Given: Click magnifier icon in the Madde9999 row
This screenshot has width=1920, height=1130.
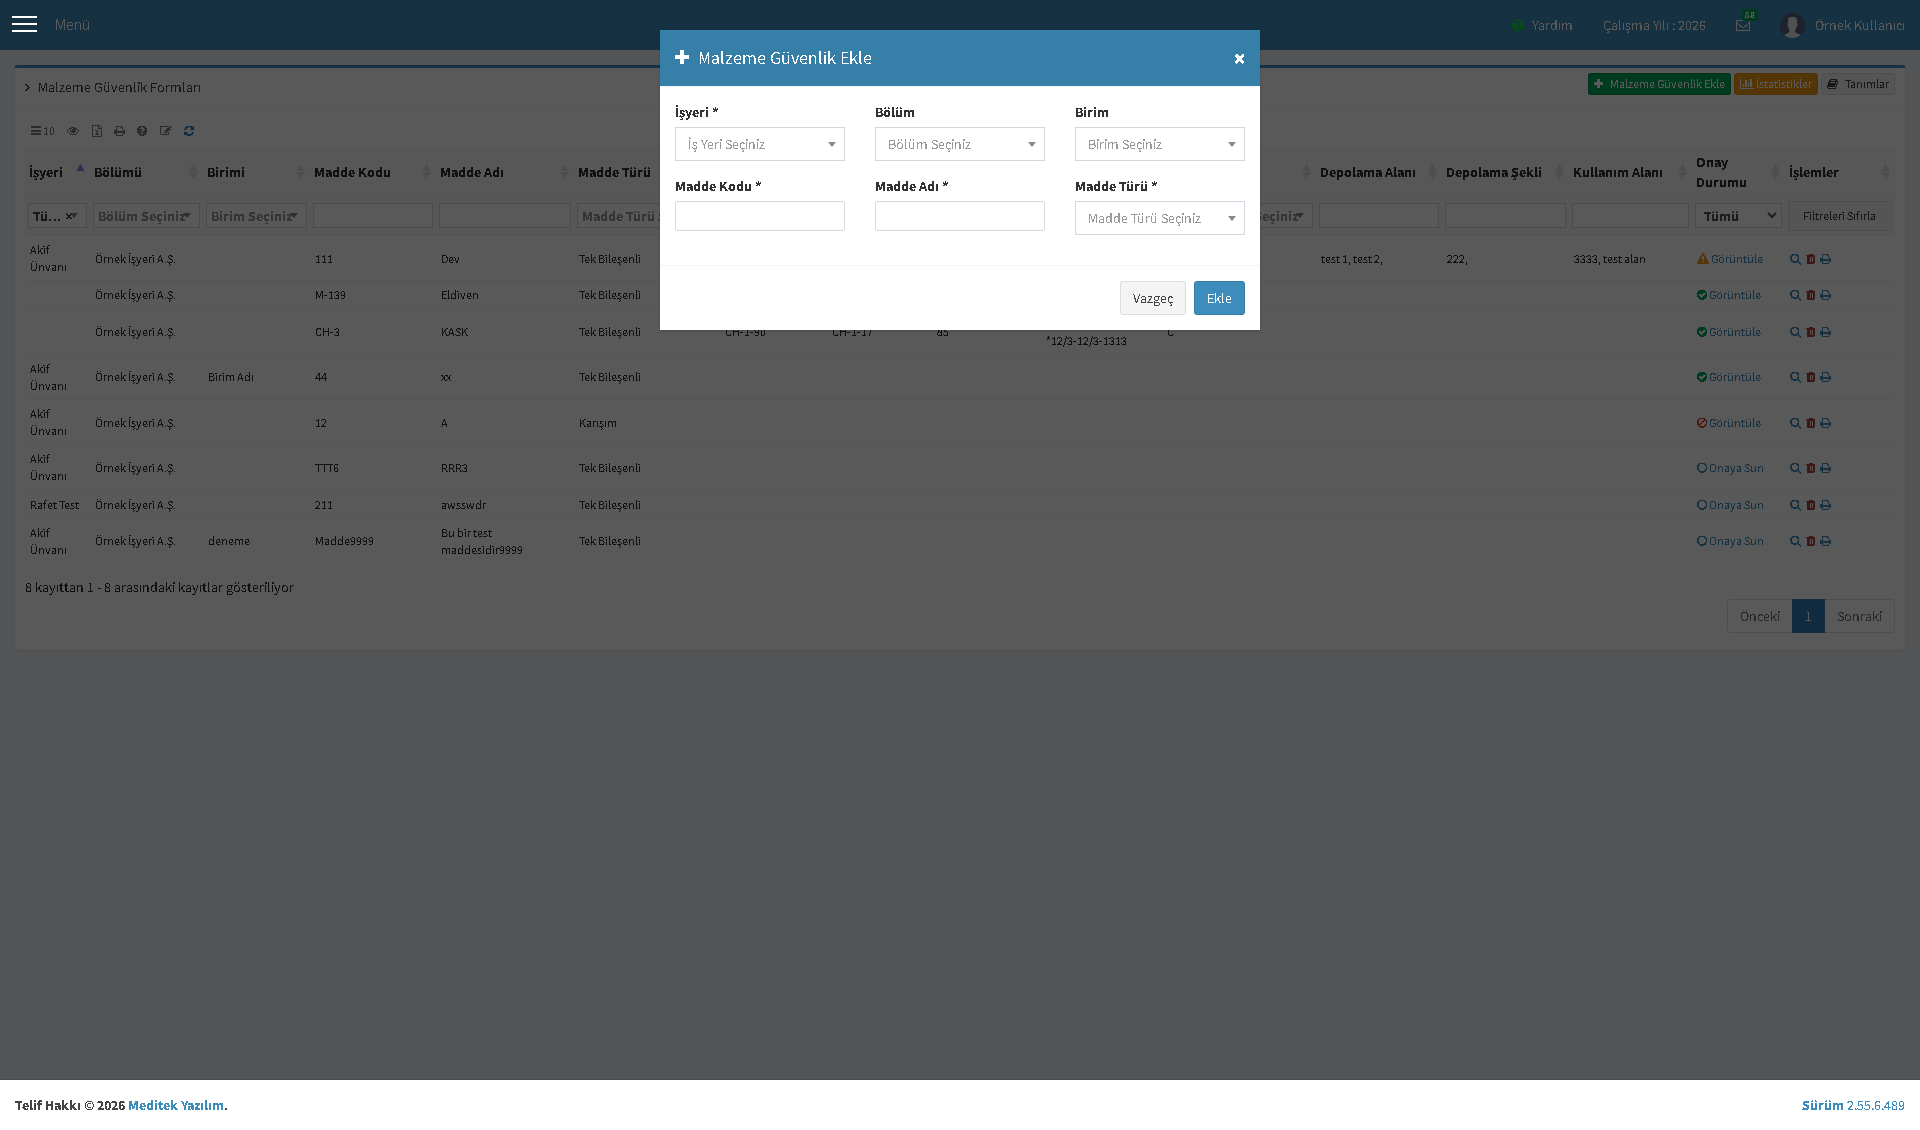Looking at the screenshot, I should 1795,541.
